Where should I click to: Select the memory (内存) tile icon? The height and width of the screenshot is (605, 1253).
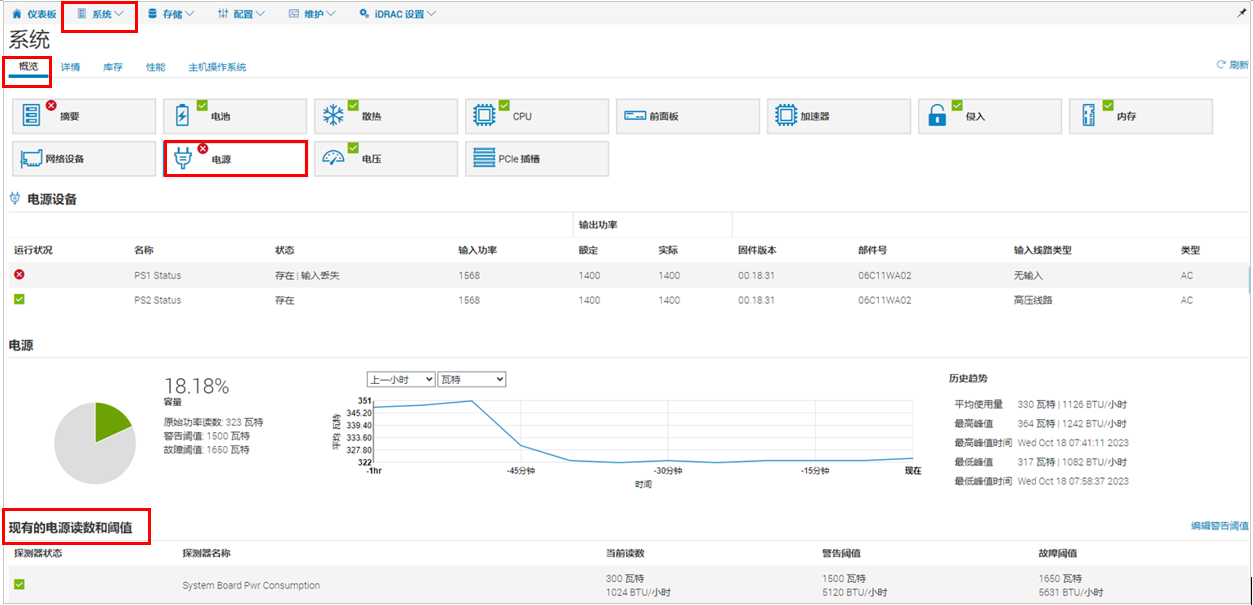pyautogui.click(x=1088, y=116)
